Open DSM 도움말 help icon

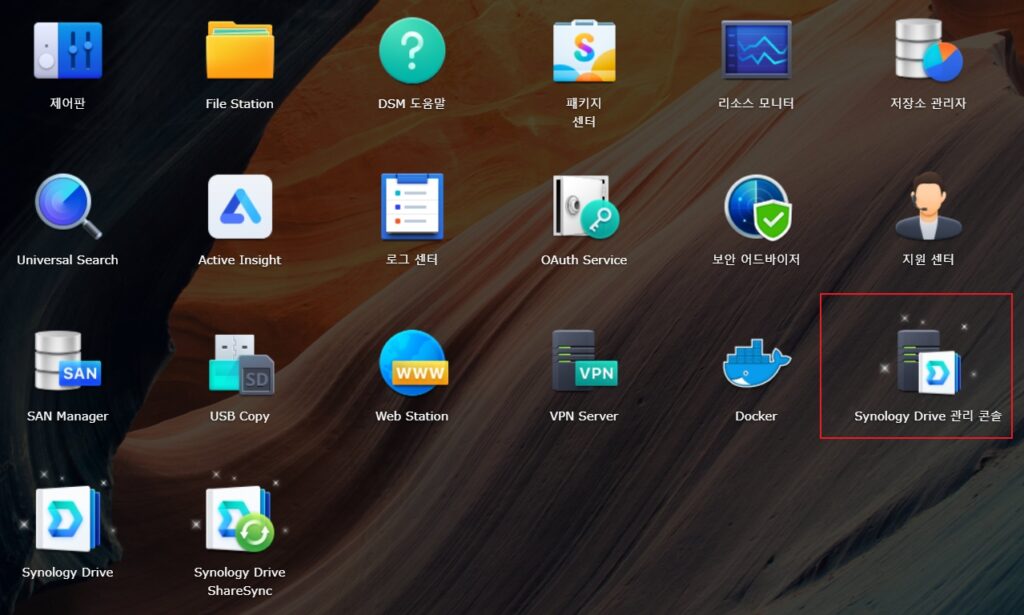pos(411,51)
